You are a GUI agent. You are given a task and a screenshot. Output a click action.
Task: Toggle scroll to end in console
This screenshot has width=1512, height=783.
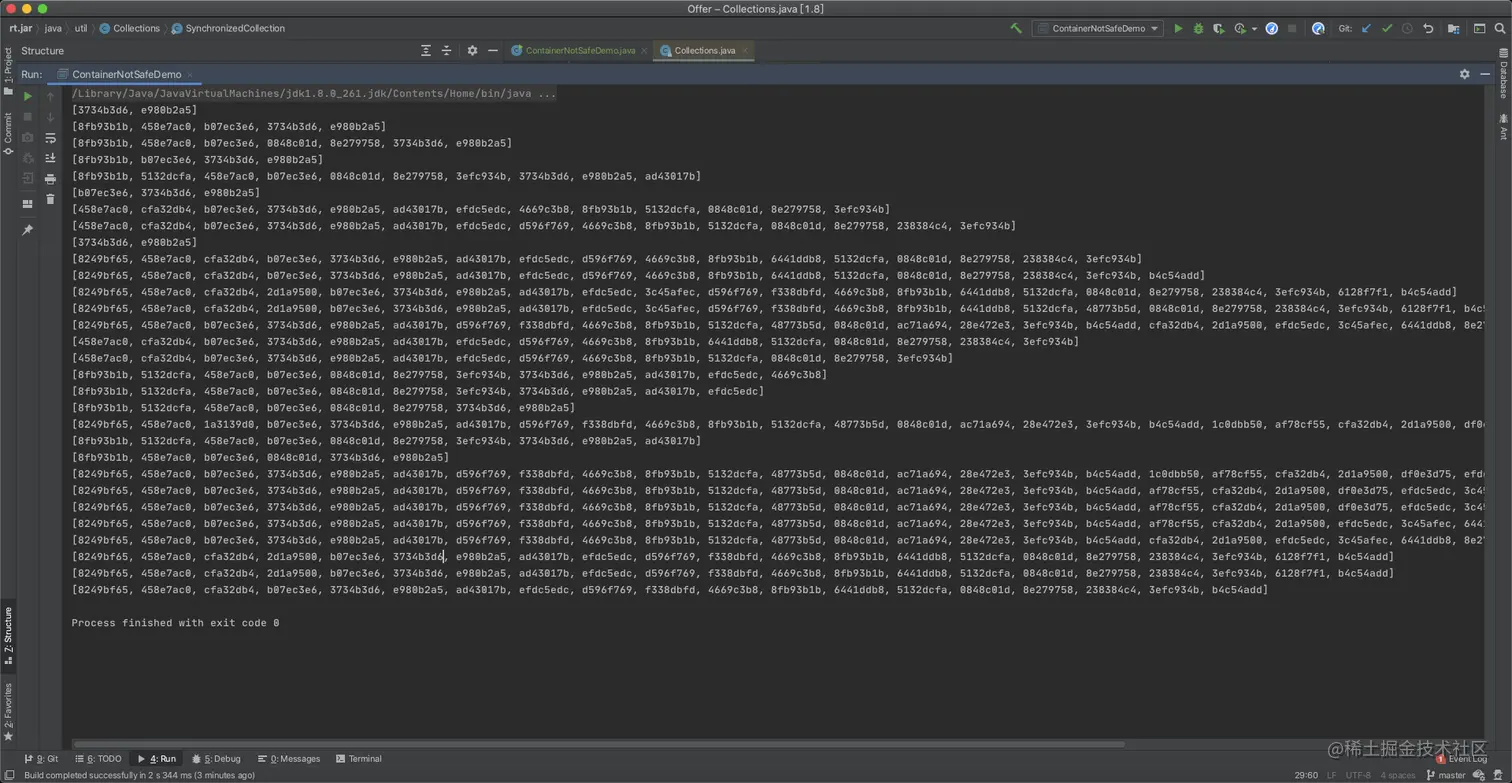50,158
